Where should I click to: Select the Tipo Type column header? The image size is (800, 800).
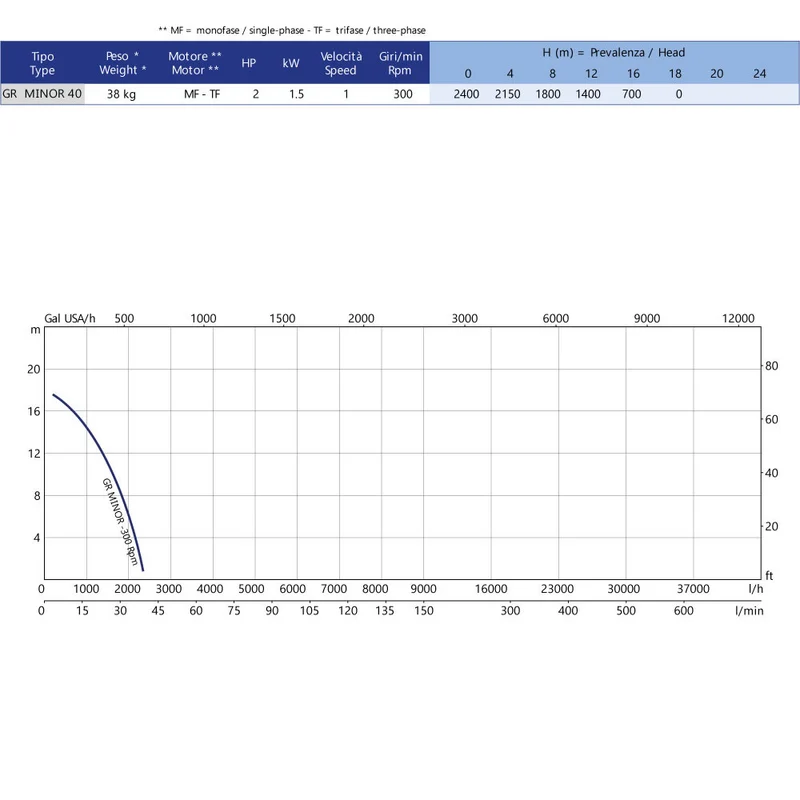pyautogui.click(x=42, y=63)
